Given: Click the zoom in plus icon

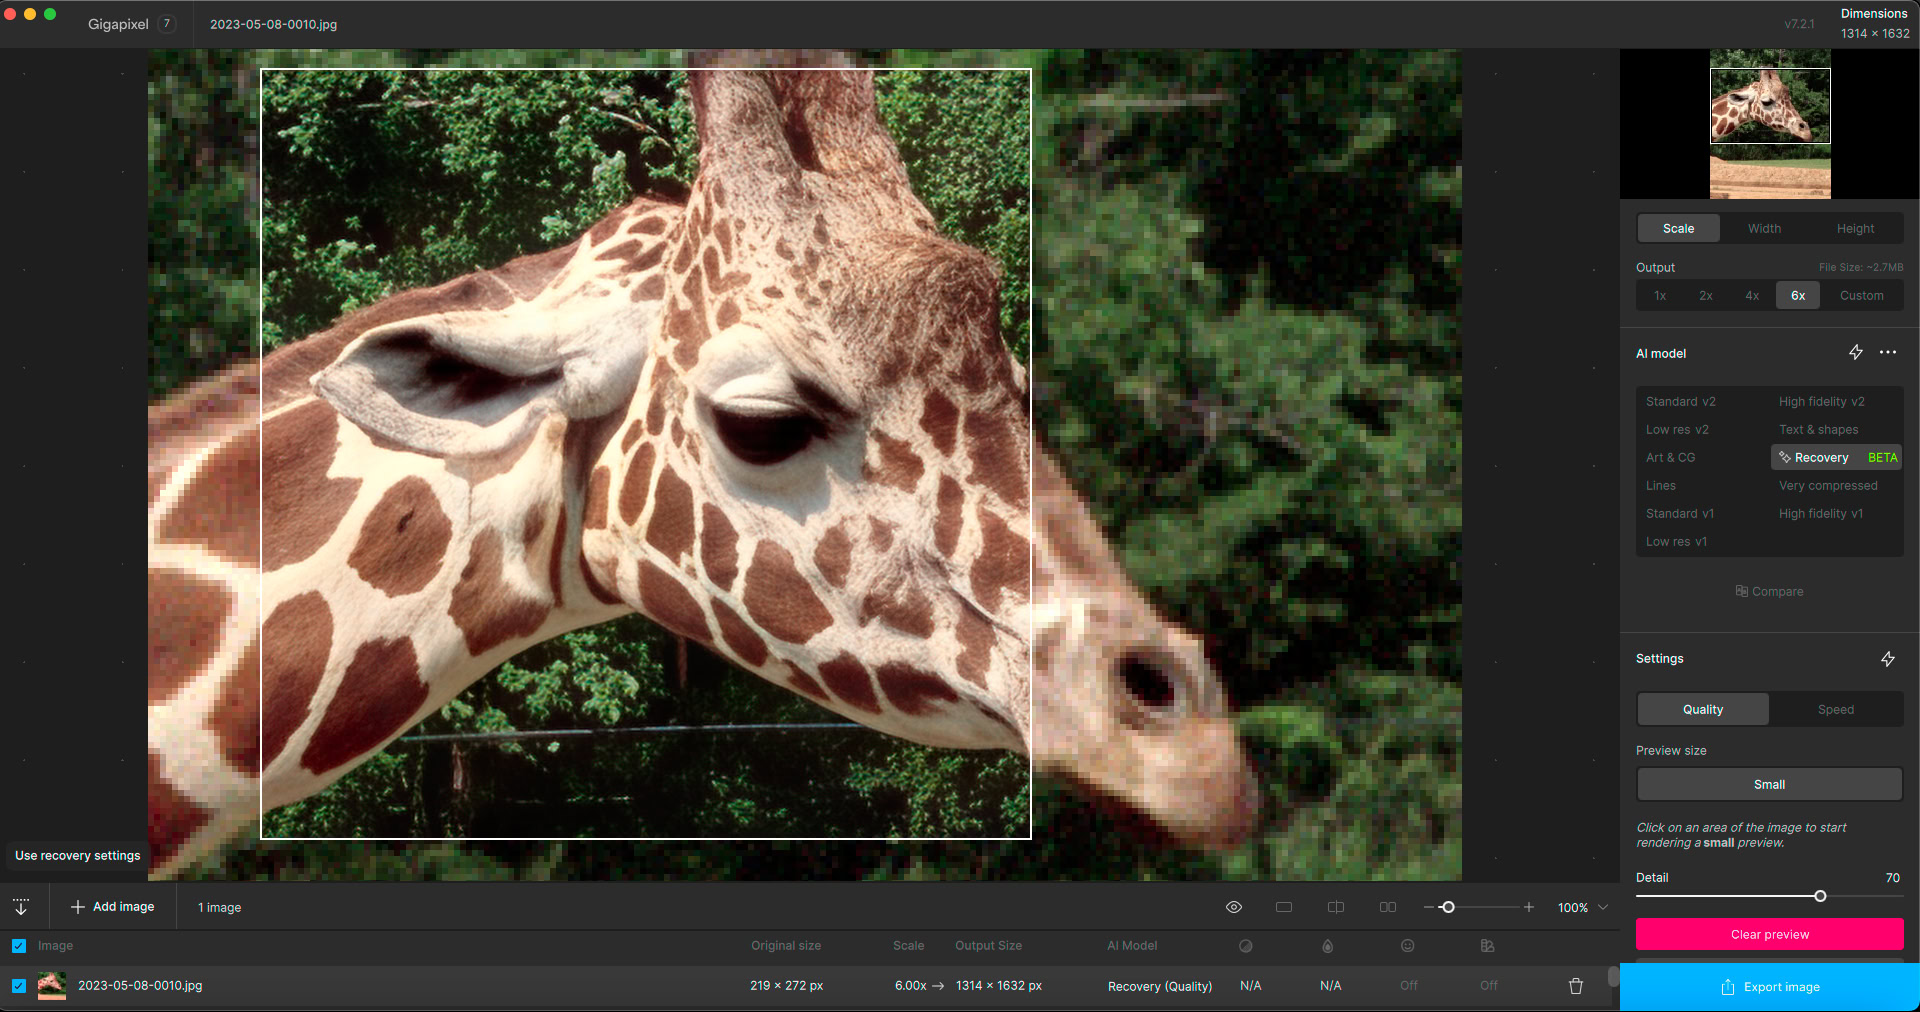Looking at the screenshot, I should tap(1529, 907).
